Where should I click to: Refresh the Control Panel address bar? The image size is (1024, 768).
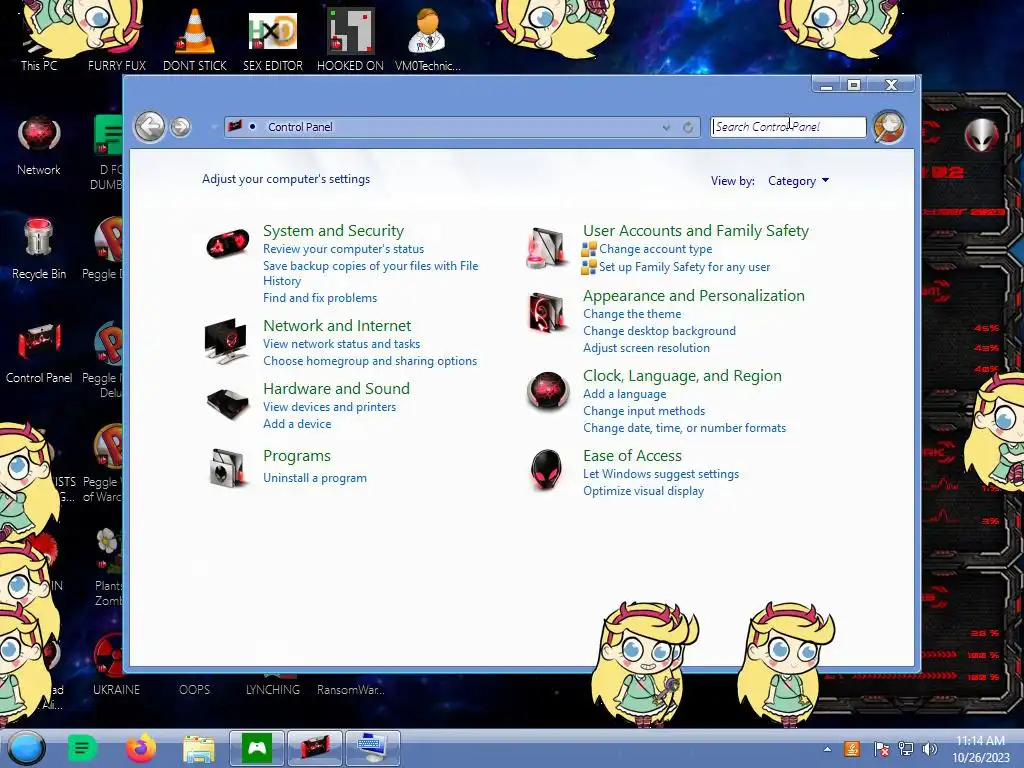click(x=688, y=127)
